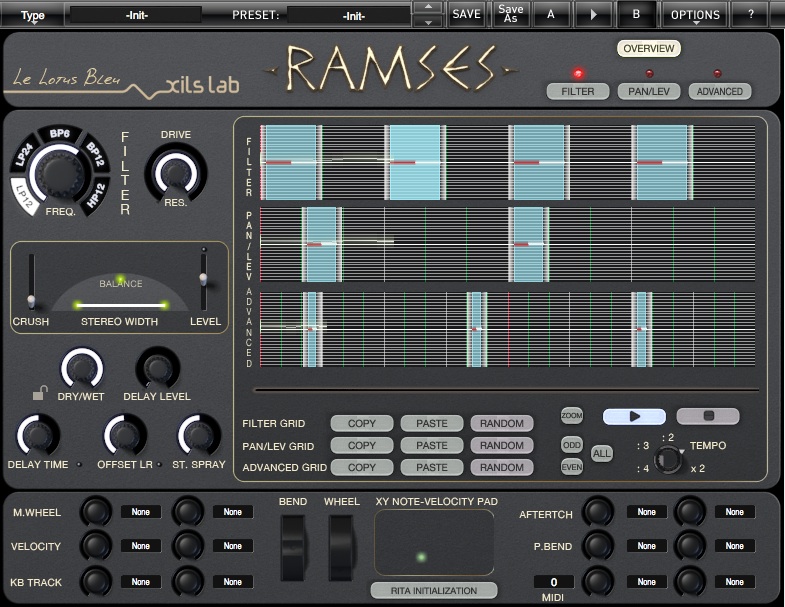
Task: Switch to the ADVANCED tab
Action: [720, 91]
